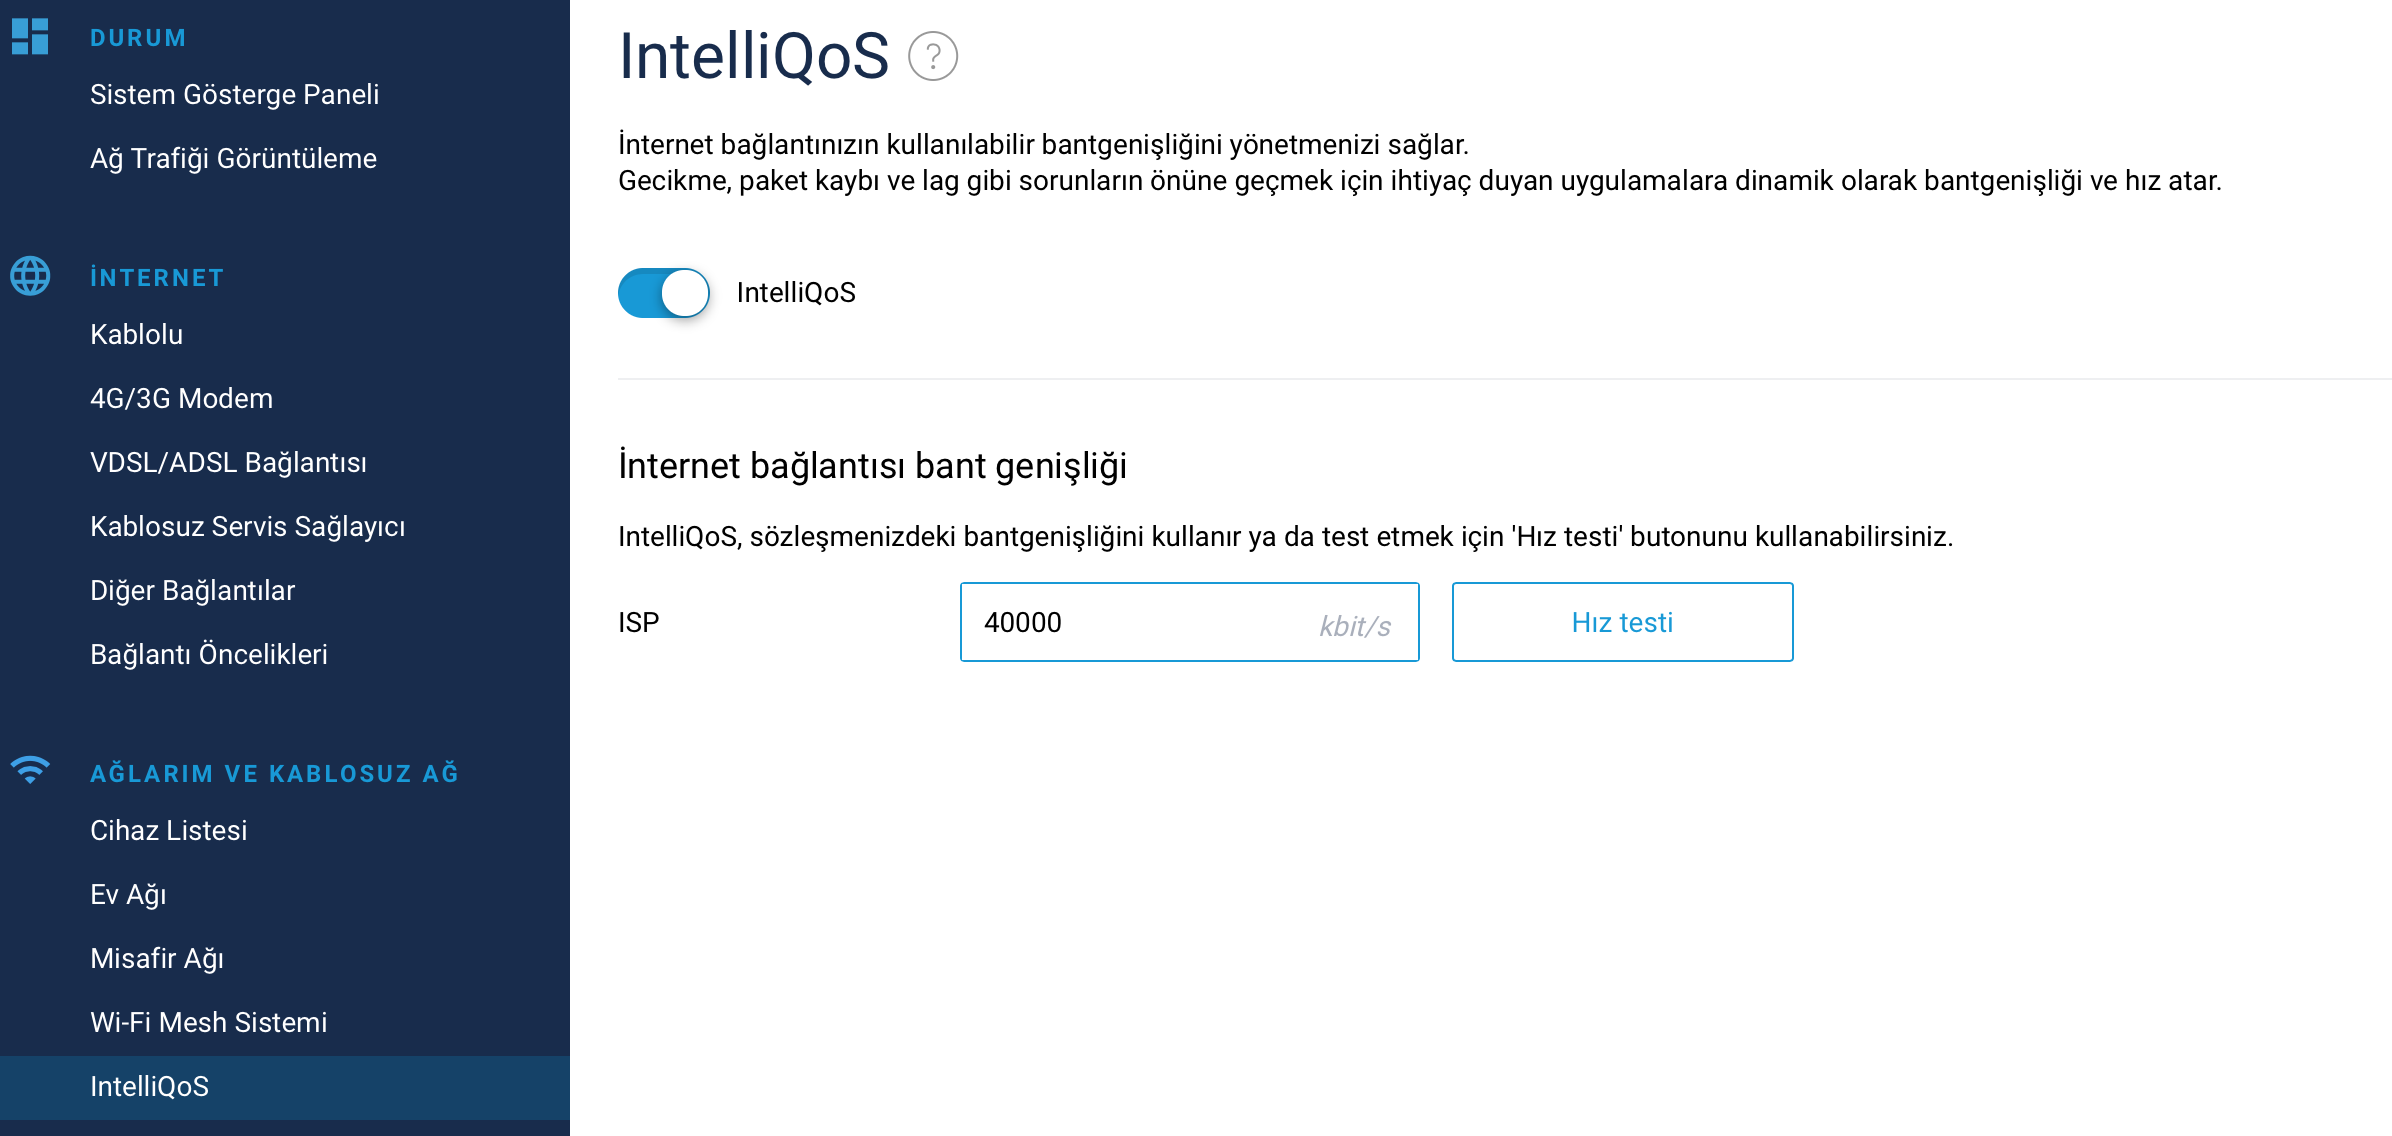The width and height of the screenshot is (2392, 1136).
Task: Go to VDSL/ADSL Bağlantısı
Action: tap(228, 463)
